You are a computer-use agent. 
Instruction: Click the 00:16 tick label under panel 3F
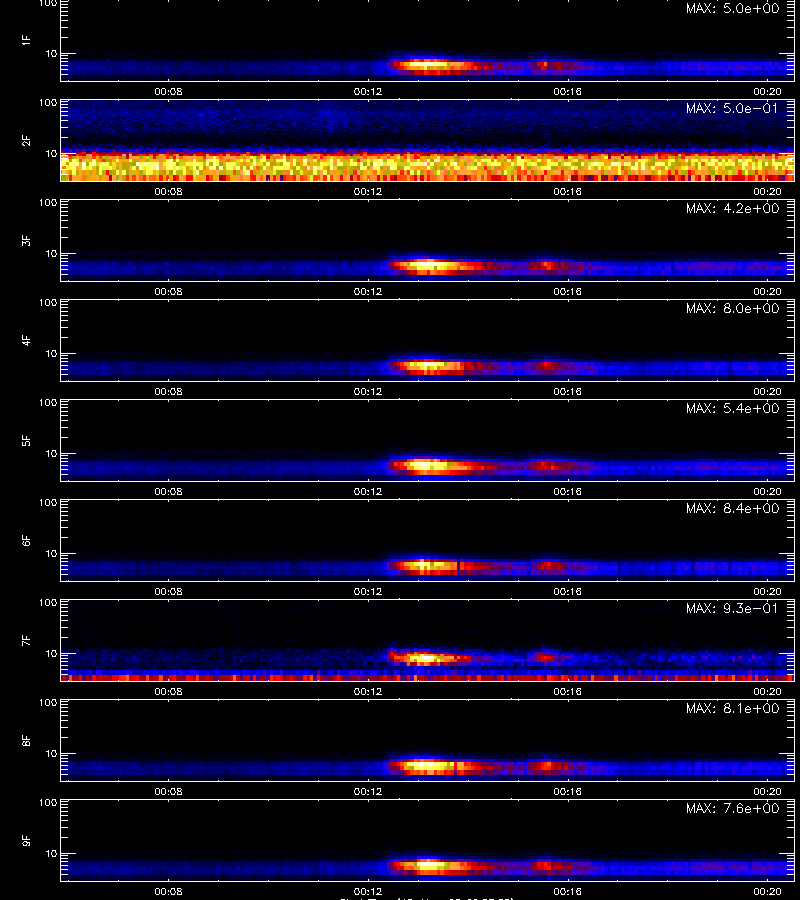tap(568, 292)
